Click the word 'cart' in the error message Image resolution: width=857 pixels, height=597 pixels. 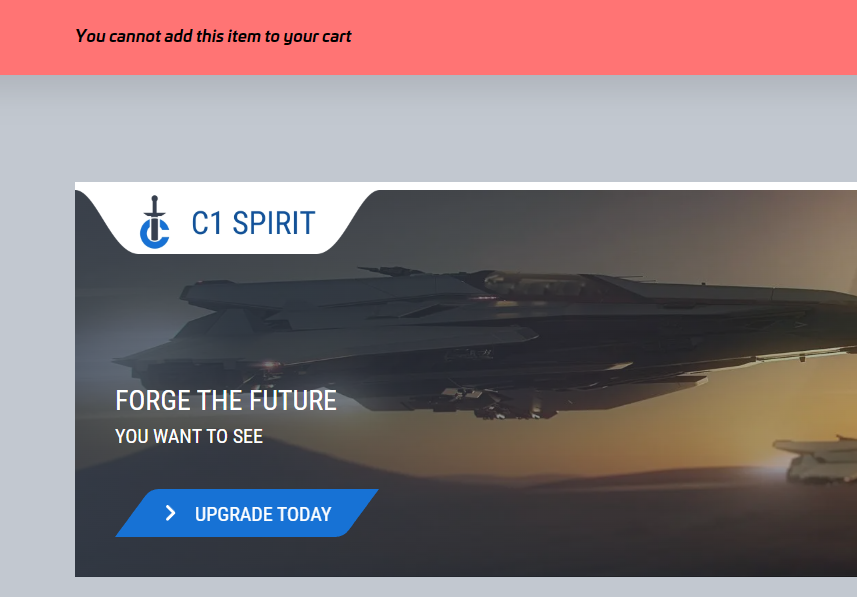(337, 36)
